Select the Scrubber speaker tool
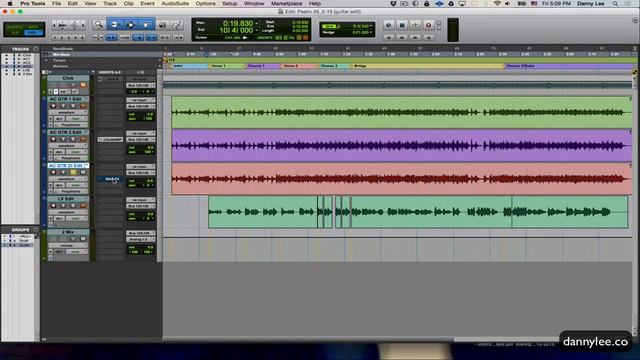The height and width of the screenshot is (360, 640). (162, 25)
